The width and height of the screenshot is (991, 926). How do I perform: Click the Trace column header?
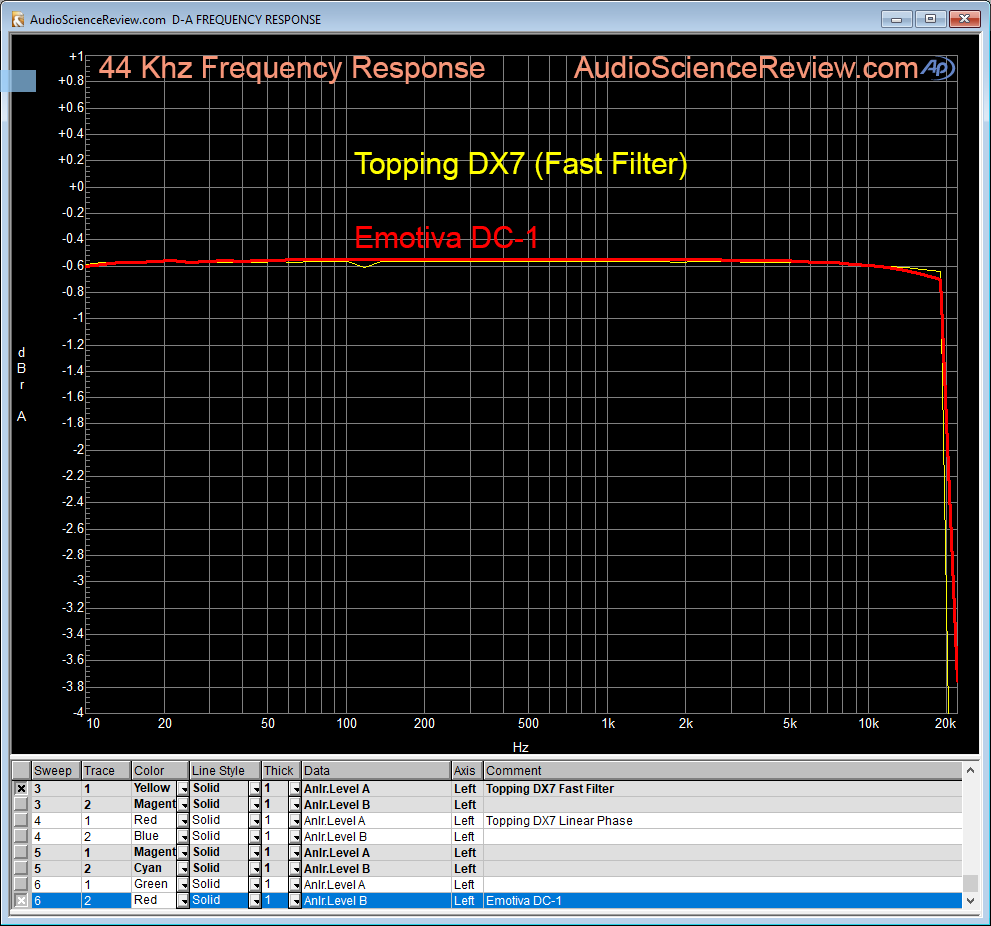pos(106,771)
